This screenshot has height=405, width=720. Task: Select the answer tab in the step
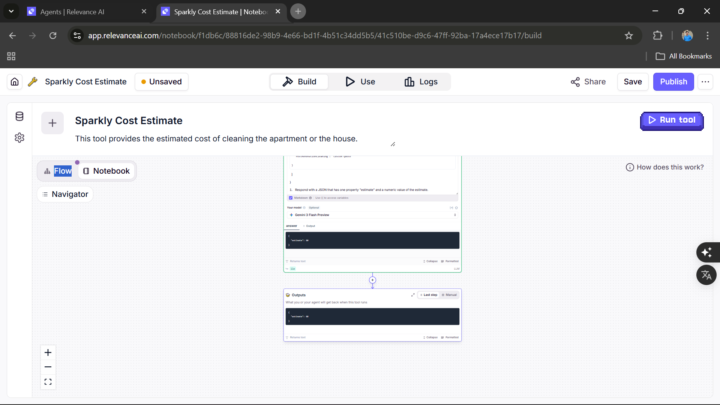click(x=292, y=226)
